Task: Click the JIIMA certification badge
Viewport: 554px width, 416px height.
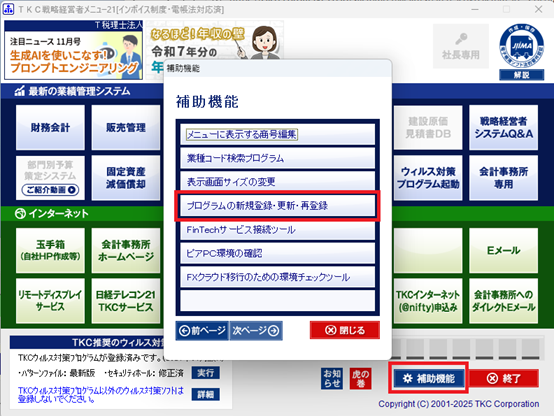Action: coord(521,46)
